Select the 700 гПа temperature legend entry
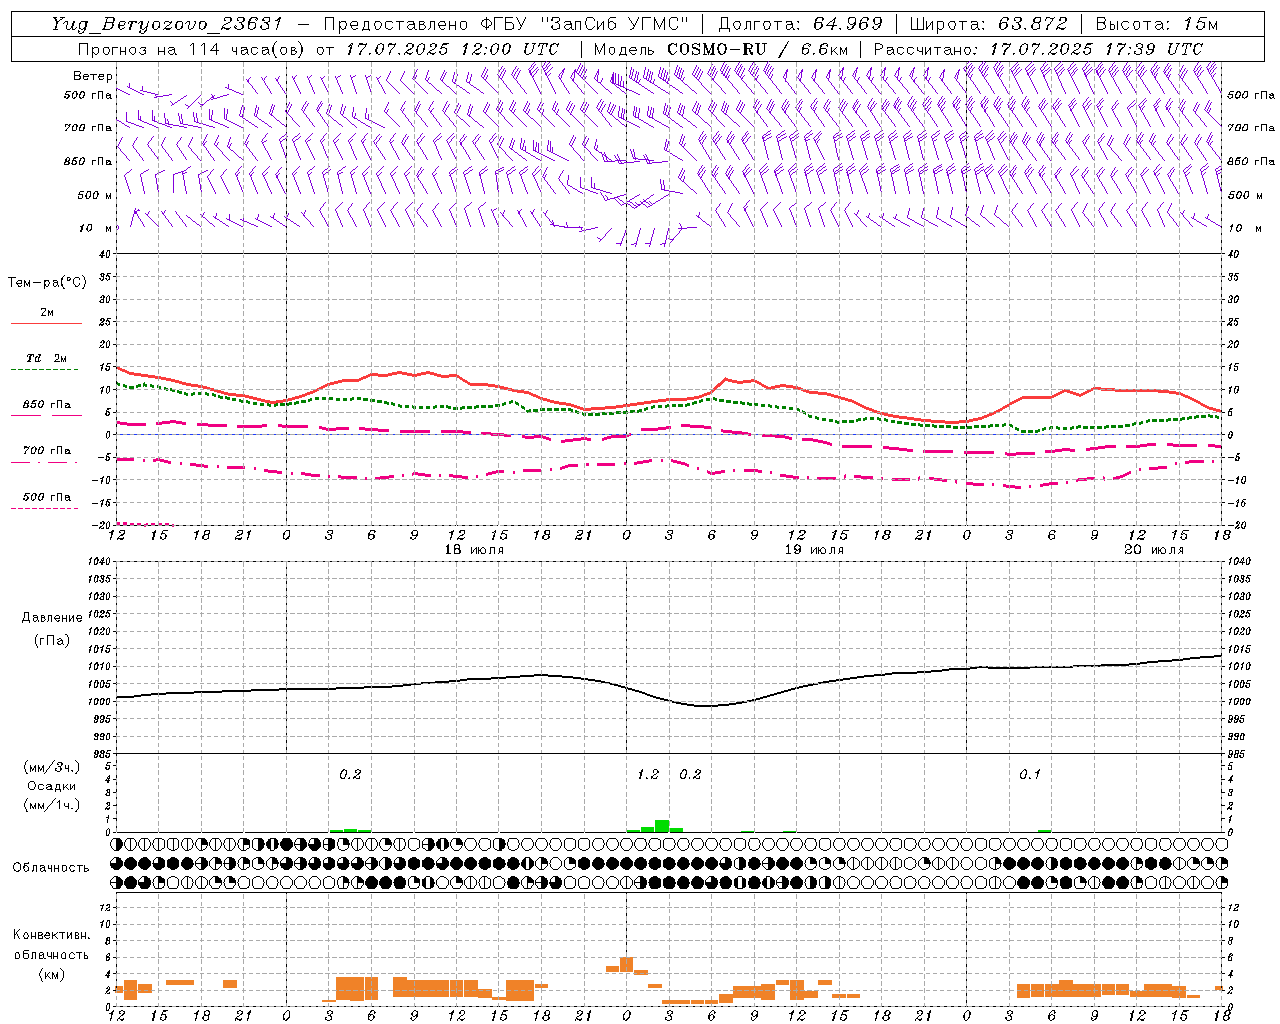The width and height of the screenshot is (1280, 1024). (x=47, y=451)
